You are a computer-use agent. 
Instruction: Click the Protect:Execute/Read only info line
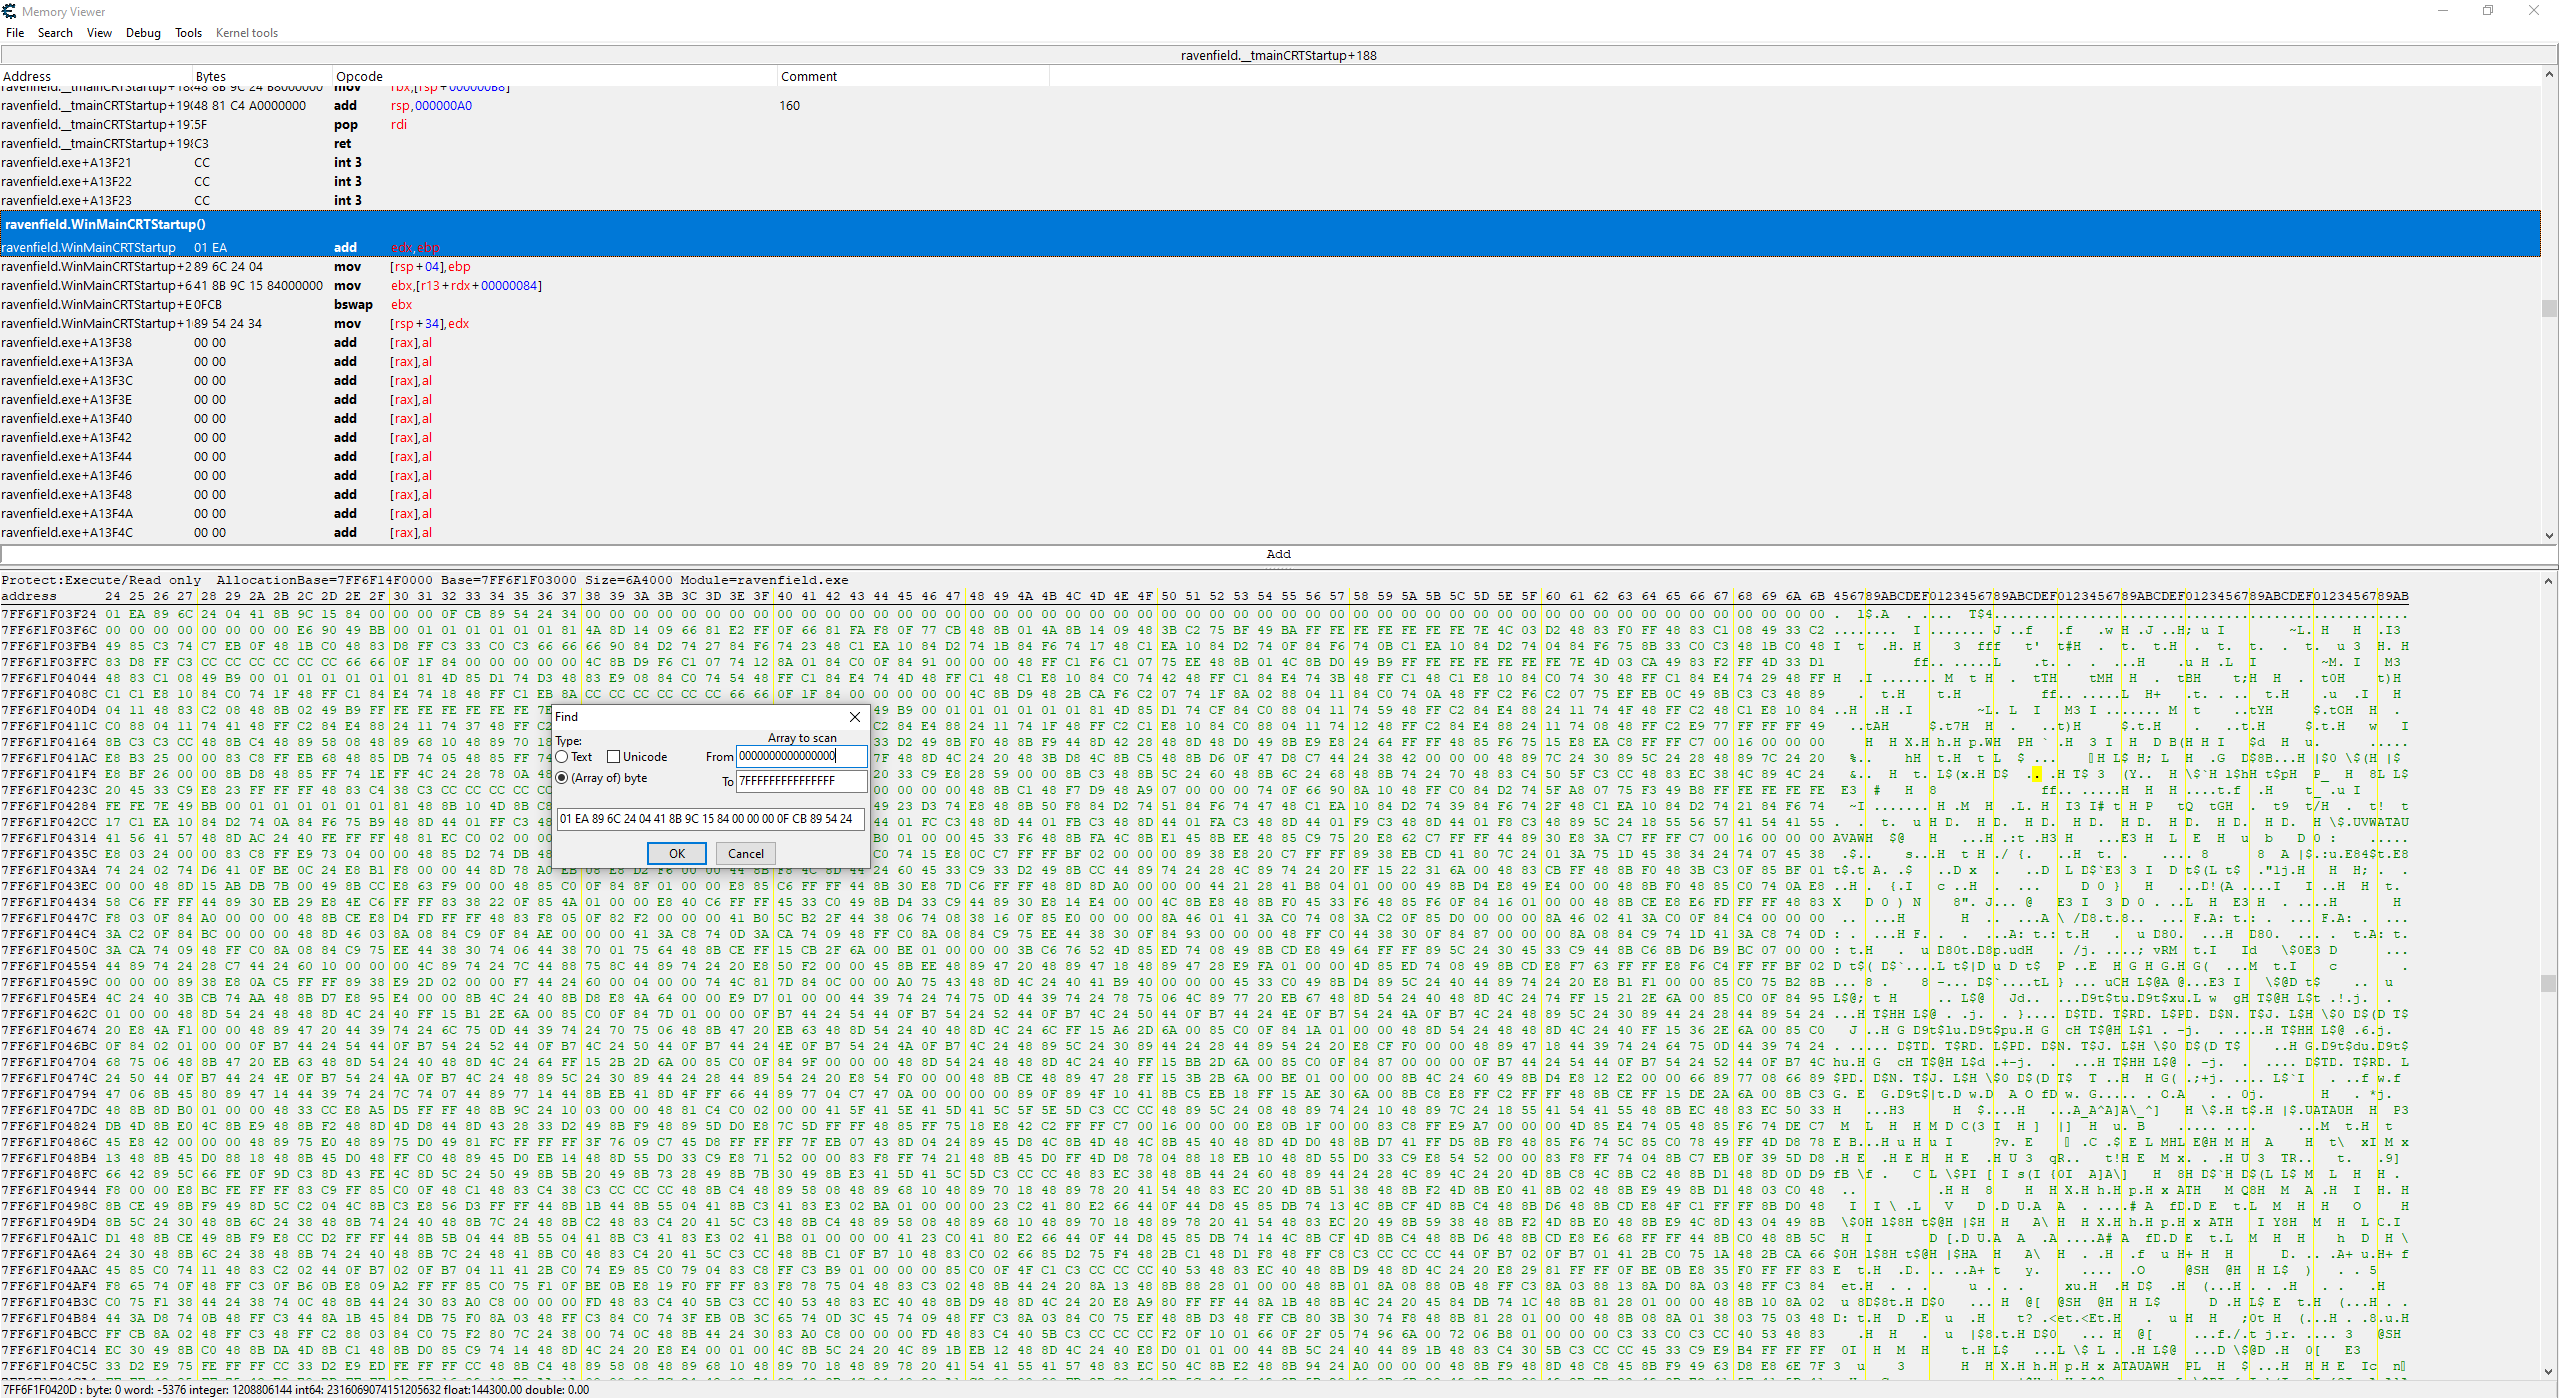pos(425,580)
